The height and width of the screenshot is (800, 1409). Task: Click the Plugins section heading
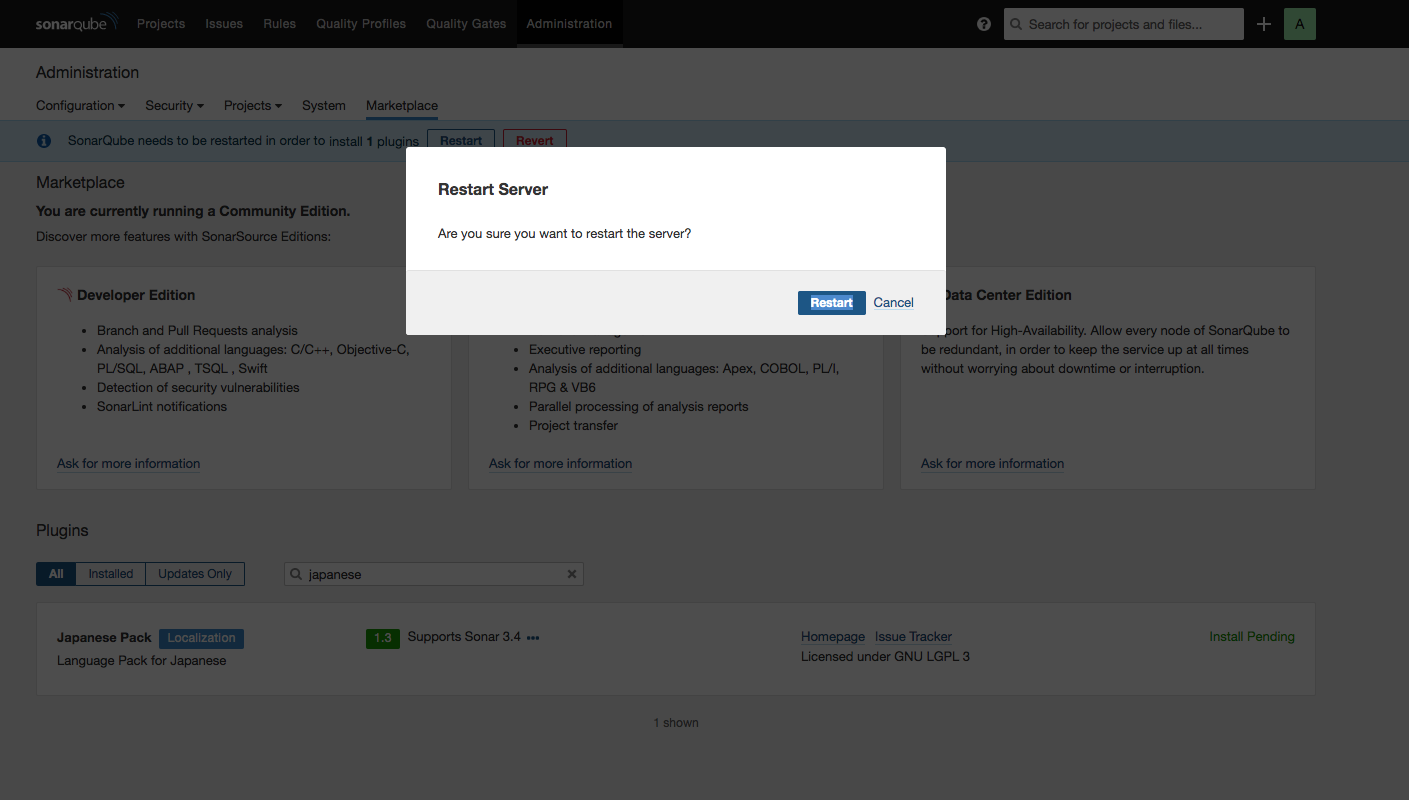coord(62,531)
